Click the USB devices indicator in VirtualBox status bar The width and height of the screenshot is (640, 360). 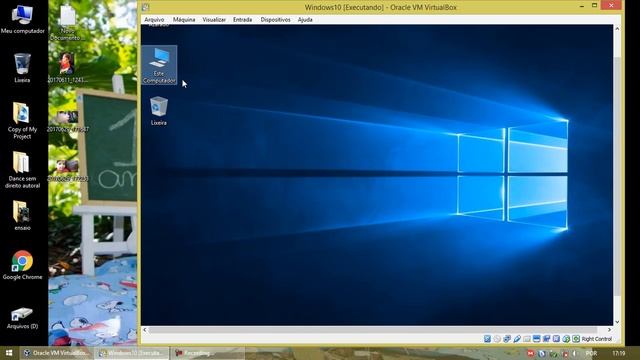[517, 339]
